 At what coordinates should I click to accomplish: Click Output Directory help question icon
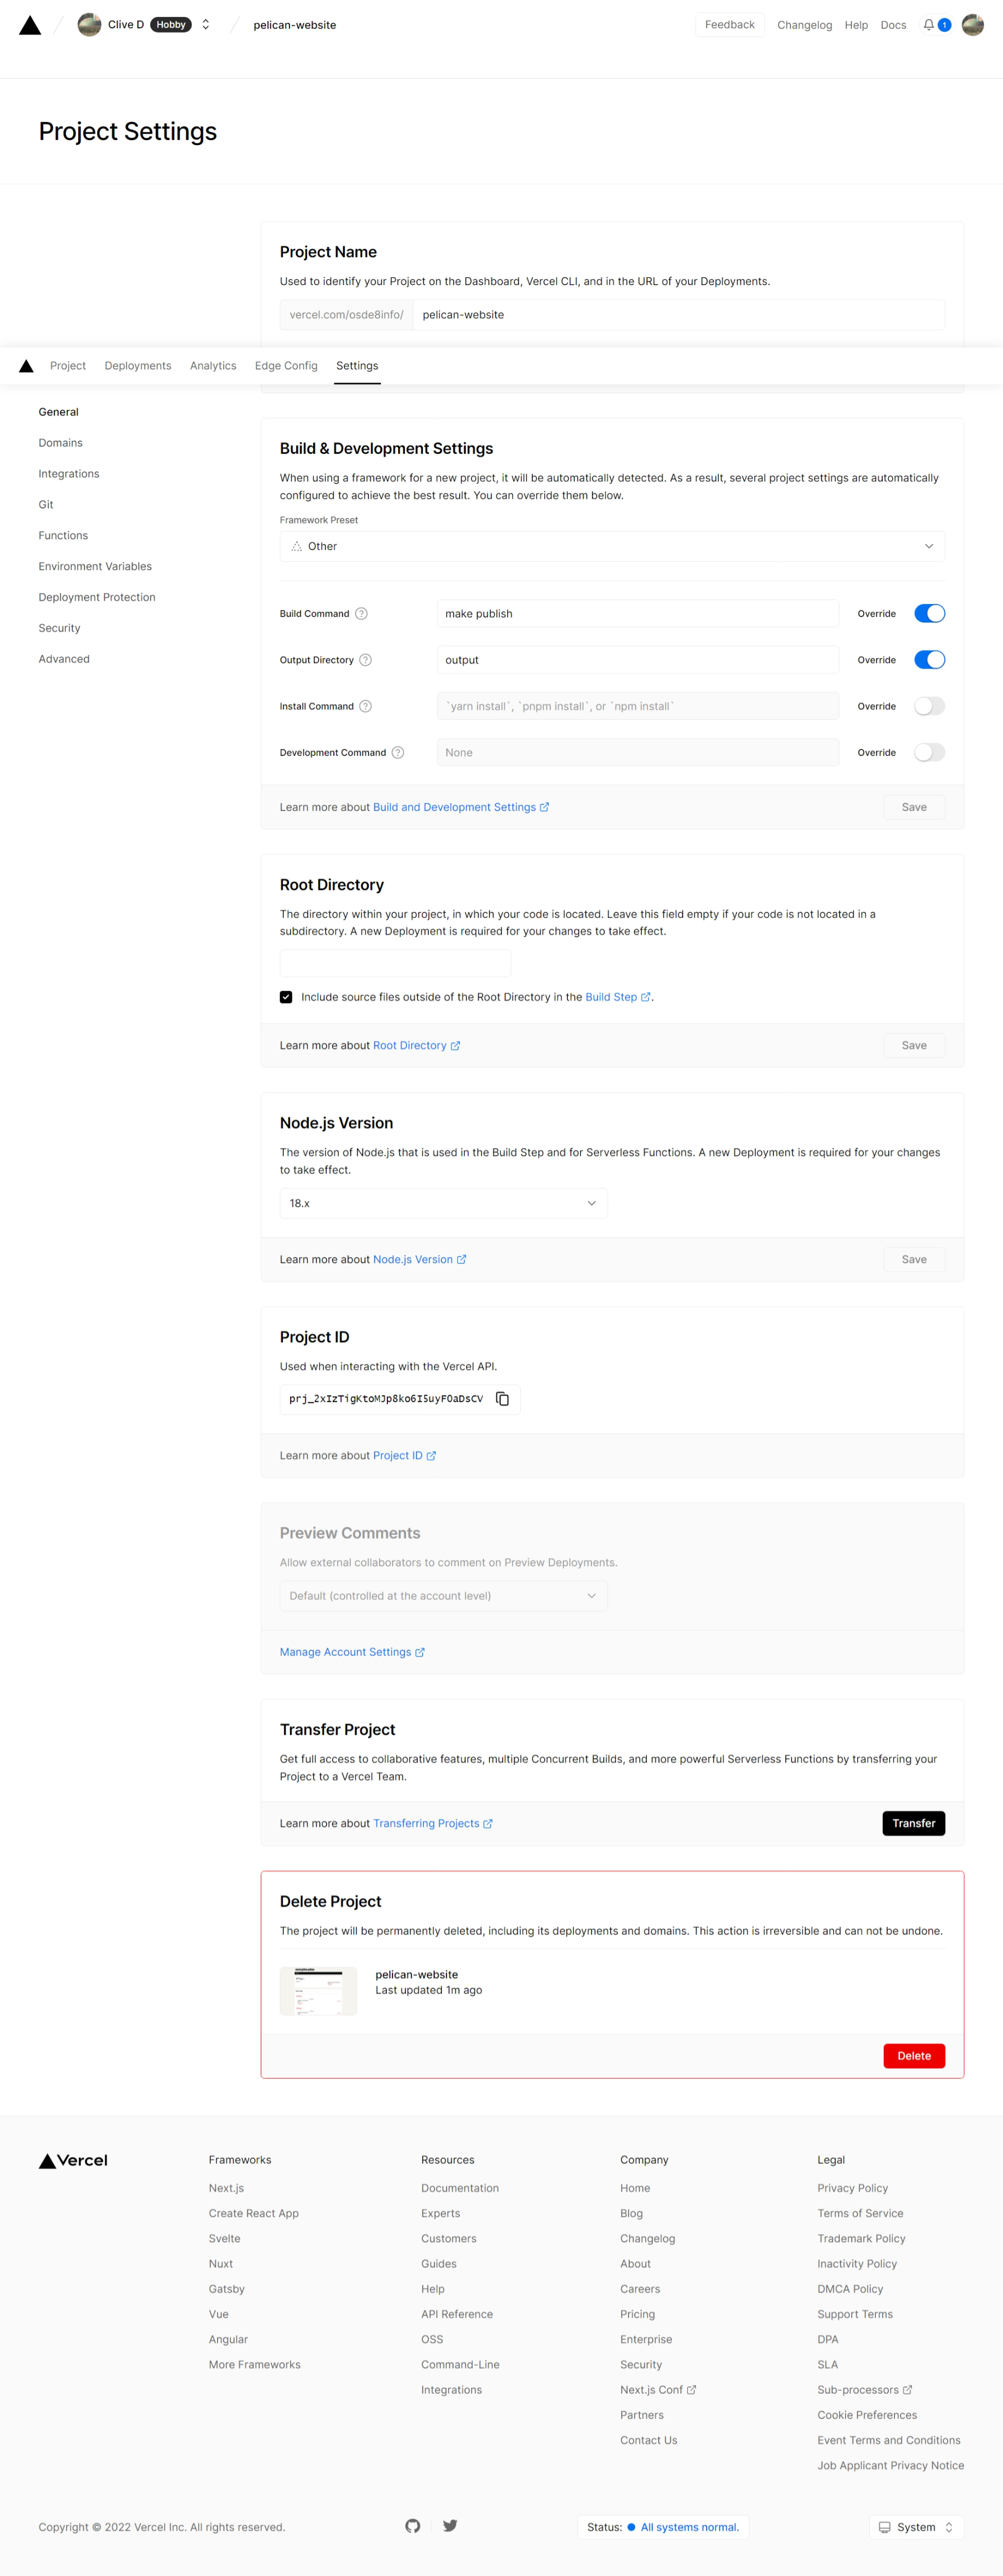click(366, 660)
